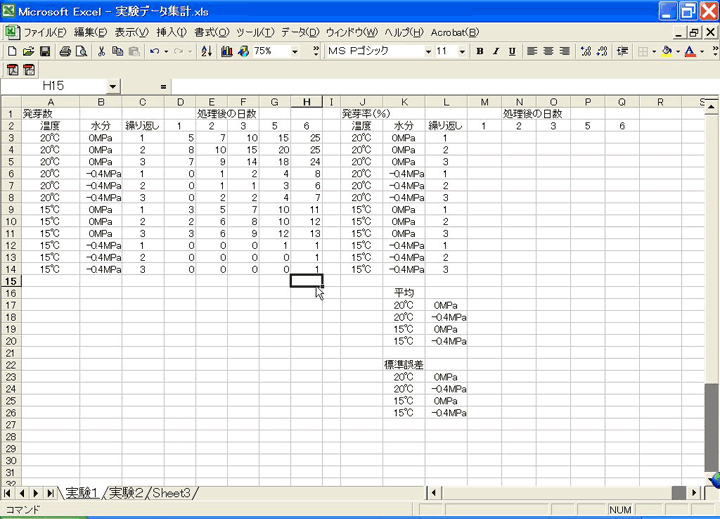Toggle Underline formatting
This screenshot has width=720, height=519.
[x=512, y=51]
